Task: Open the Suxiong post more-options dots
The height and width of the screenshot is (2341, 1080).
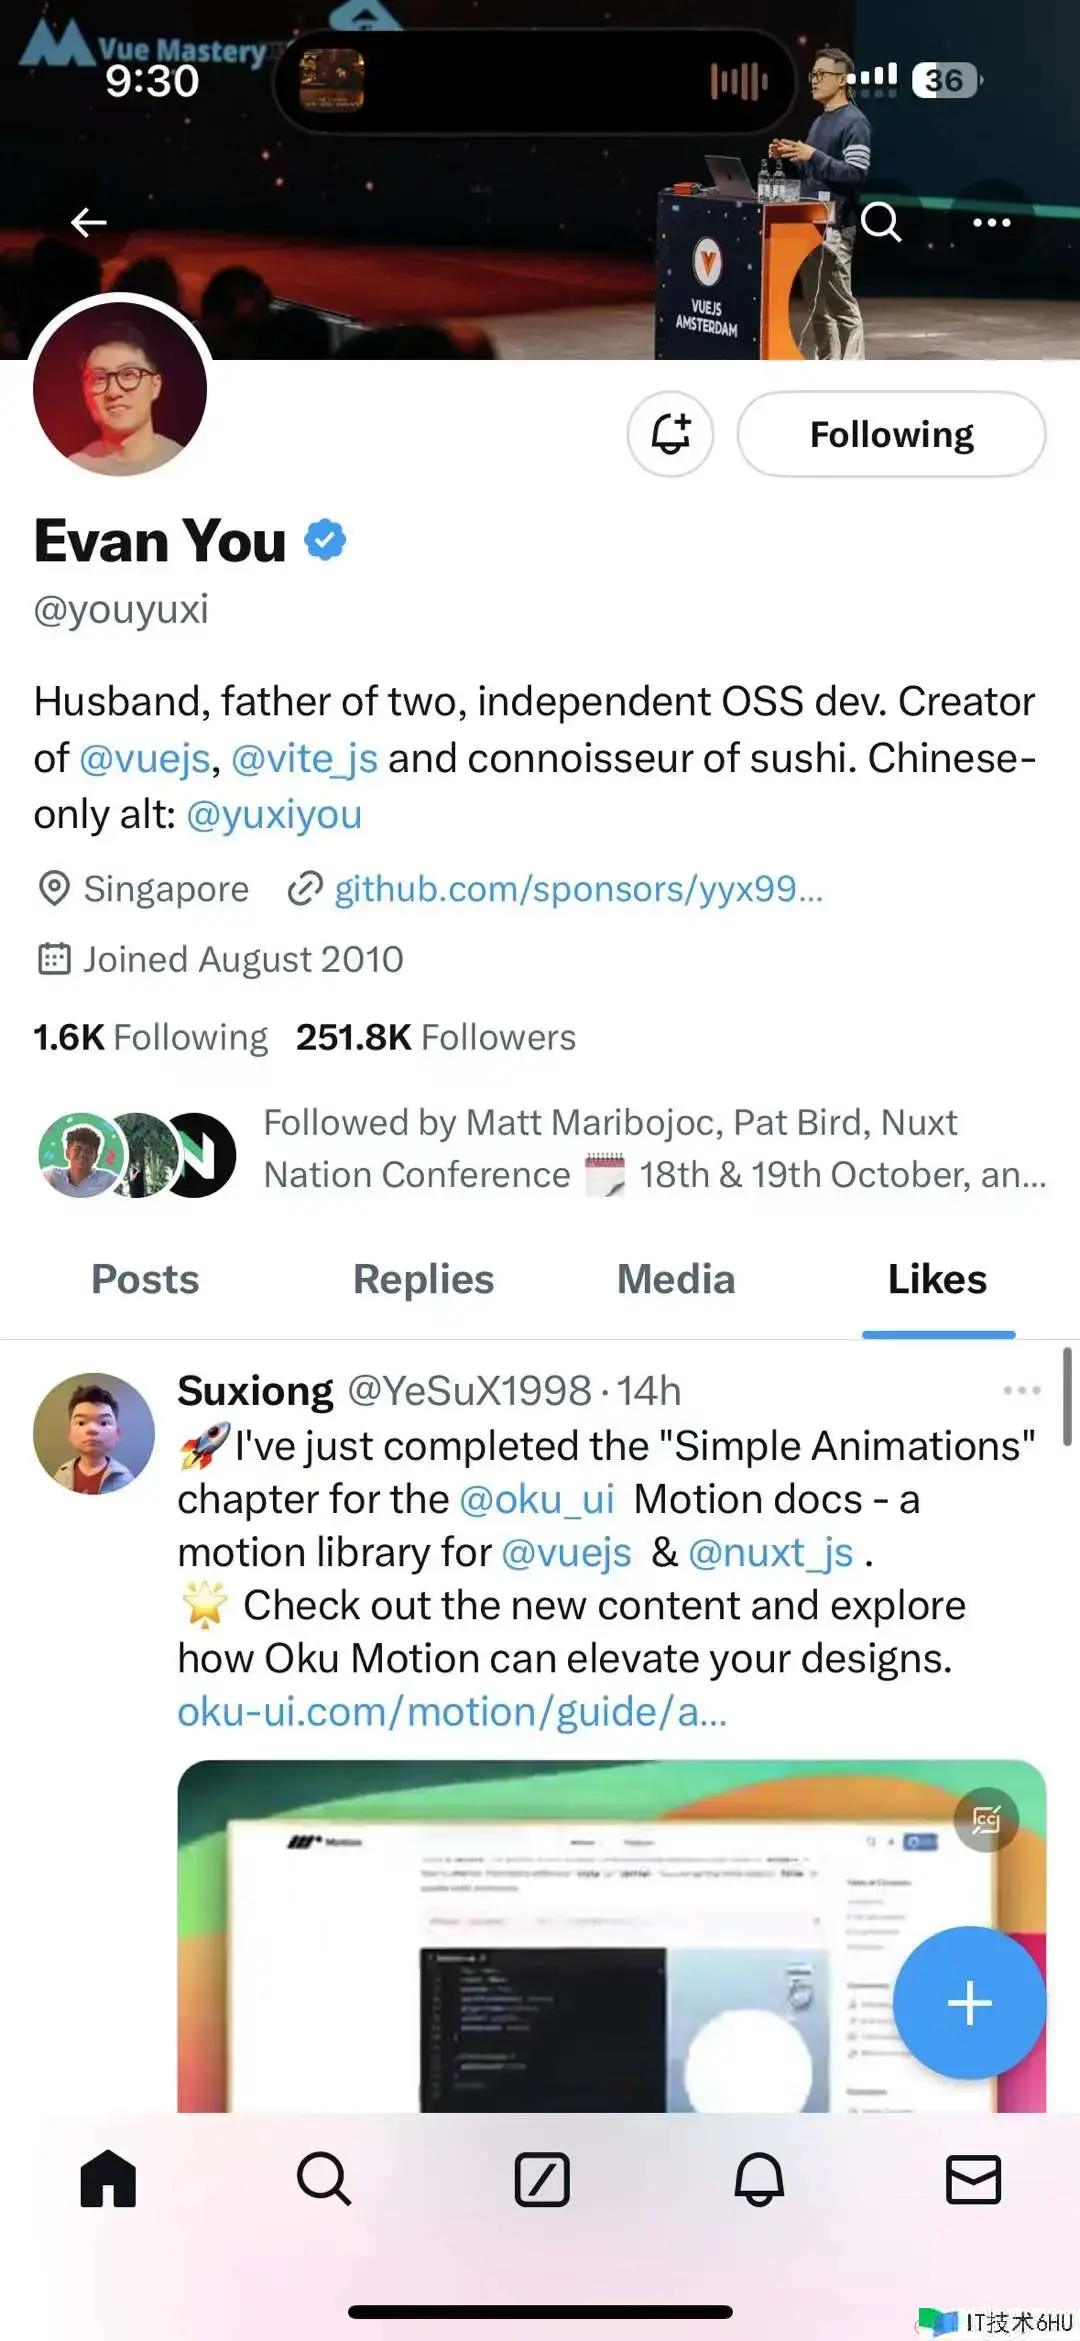Action: pyautogui.click(x=1021, y=1390)
